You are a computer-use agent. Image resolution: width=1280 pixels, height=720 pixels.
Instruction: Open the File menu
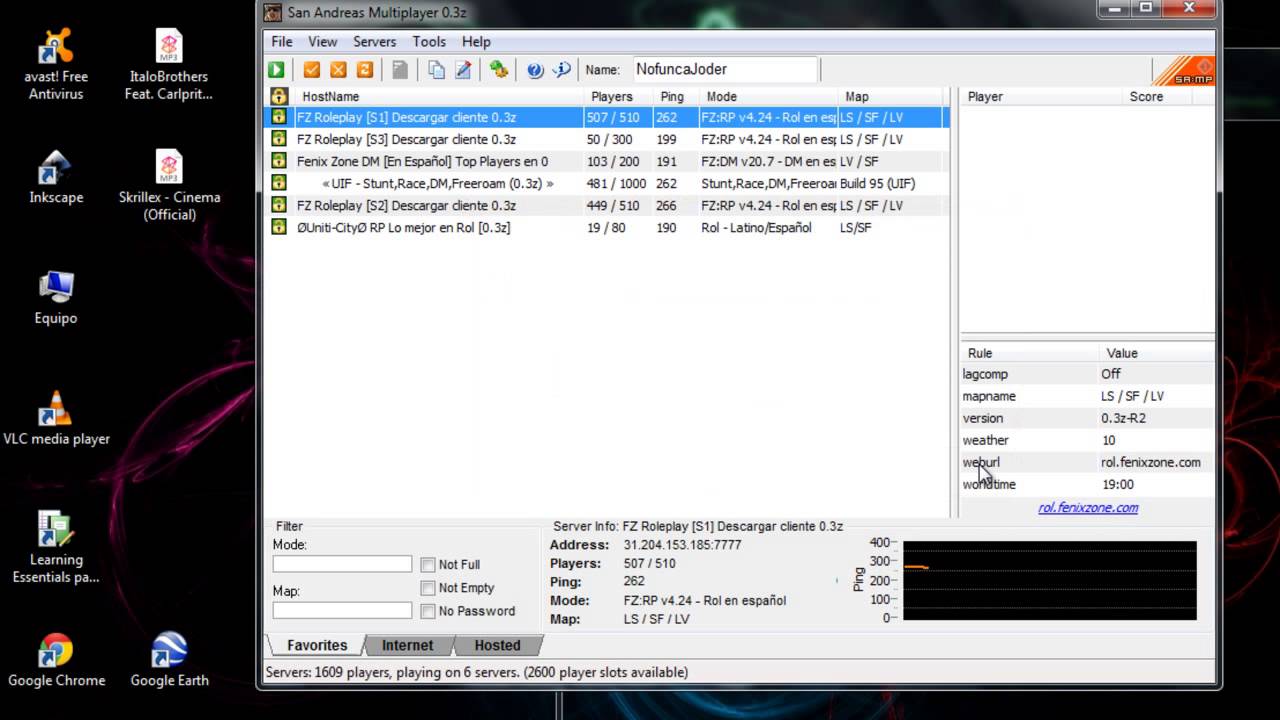(282, 41)
